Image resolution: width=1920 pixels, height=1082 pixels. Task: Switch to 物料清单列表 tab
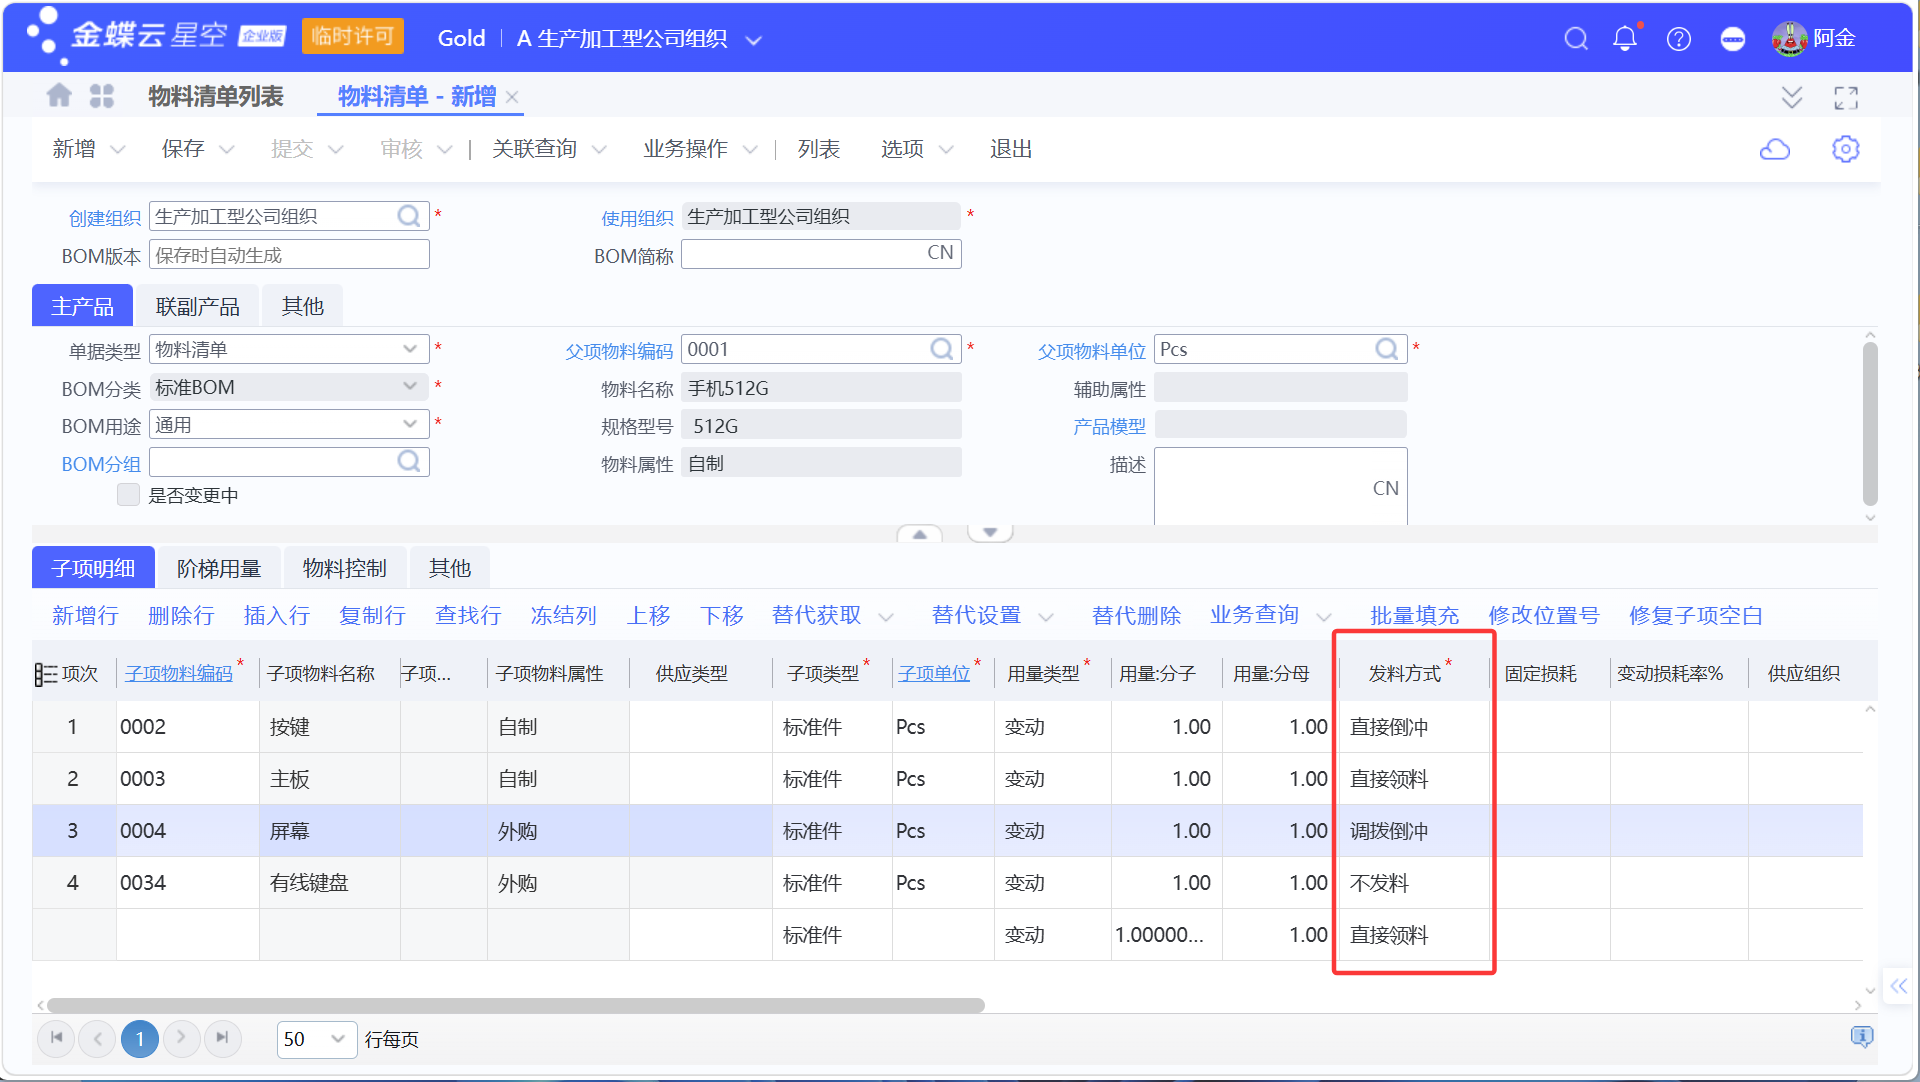tap(216, 96)
